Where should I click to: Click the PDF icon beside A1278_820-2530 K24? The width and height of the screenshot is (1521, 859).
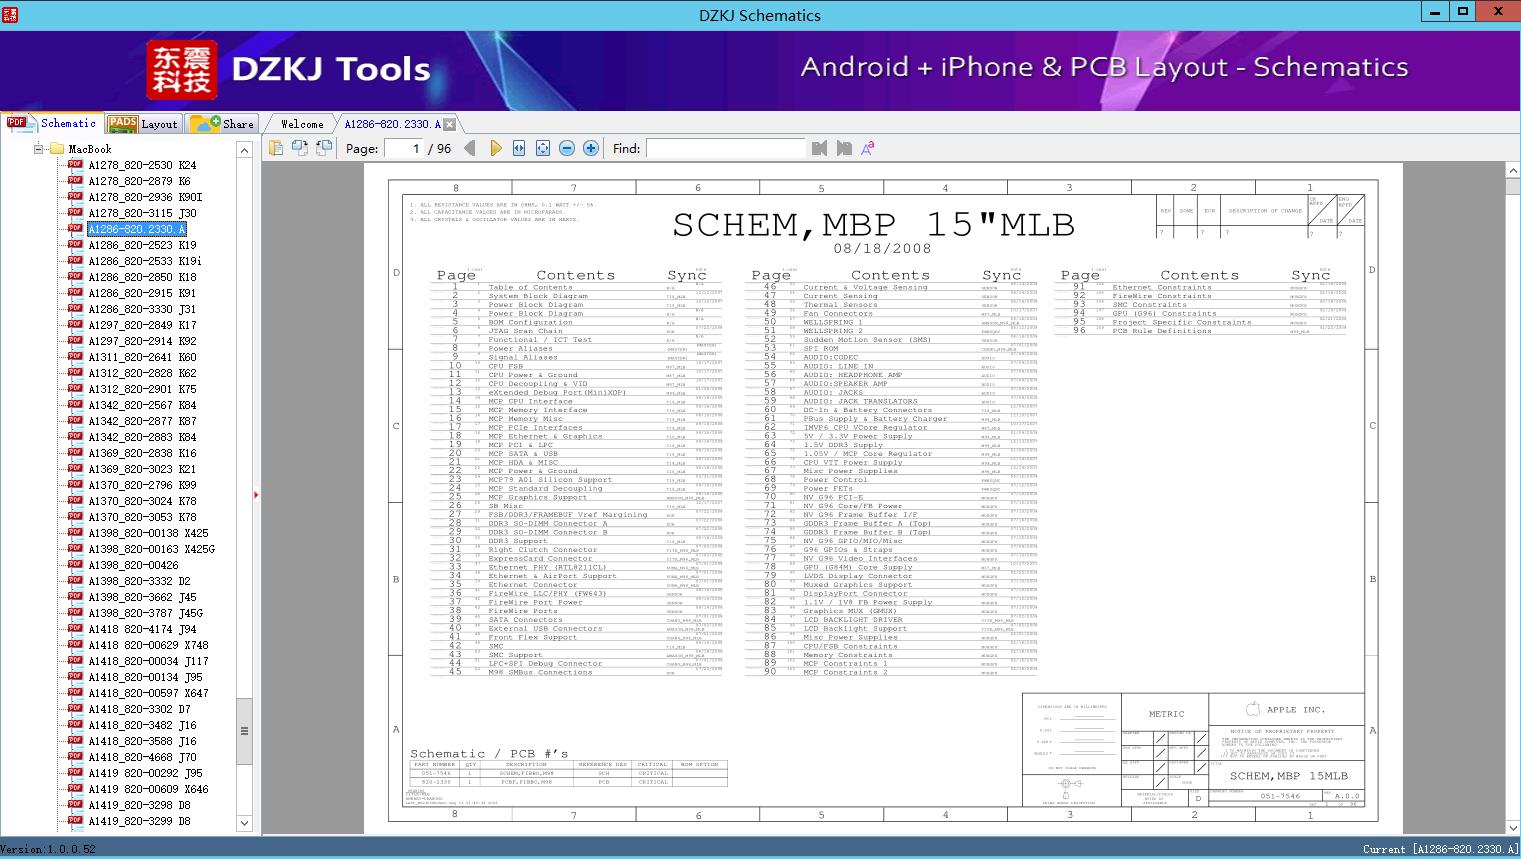coord(75,165)
